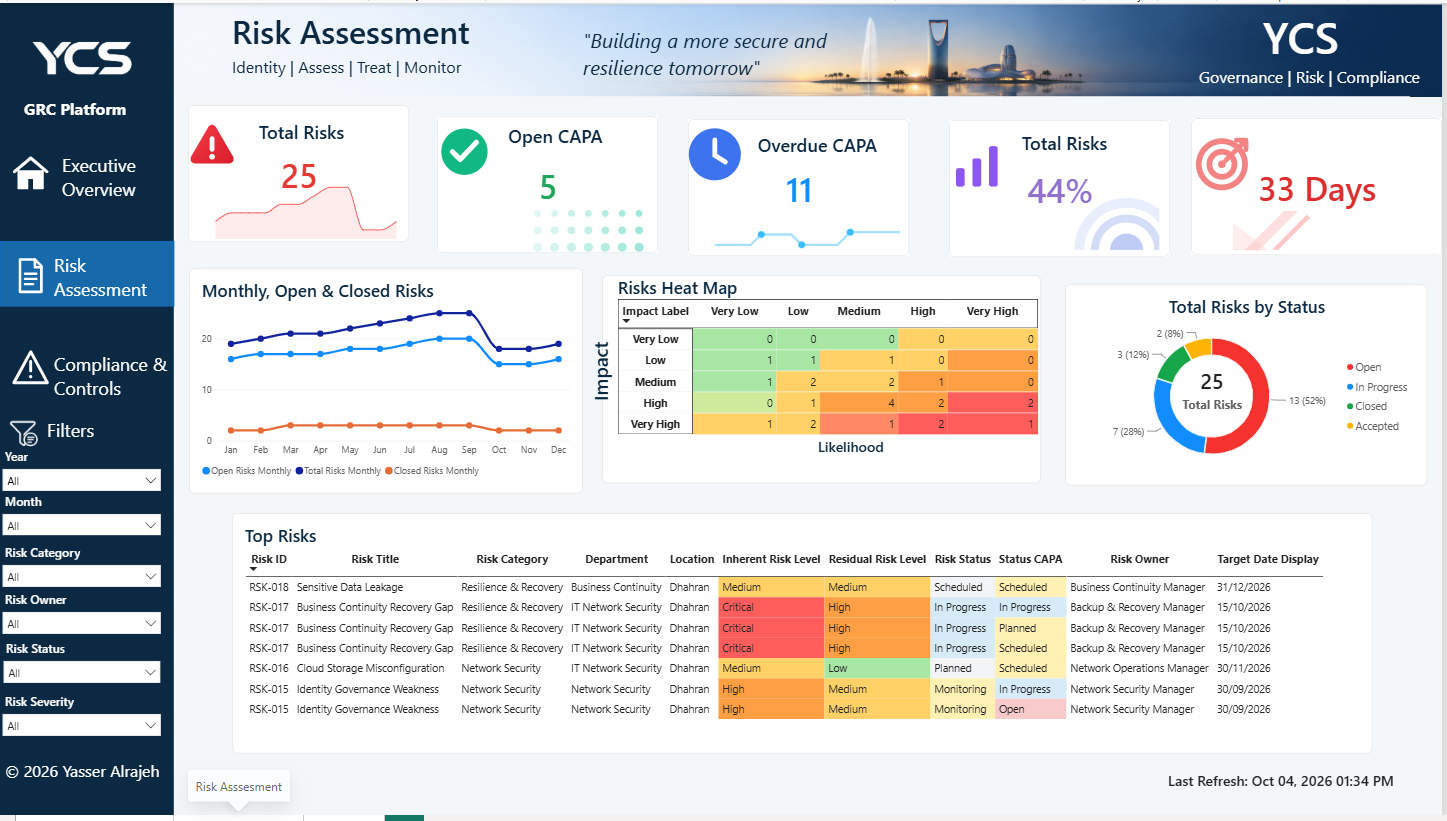Toggle the Open legend item in status chart
Screen dimensions: 1447x821
tap(1363, 367)
